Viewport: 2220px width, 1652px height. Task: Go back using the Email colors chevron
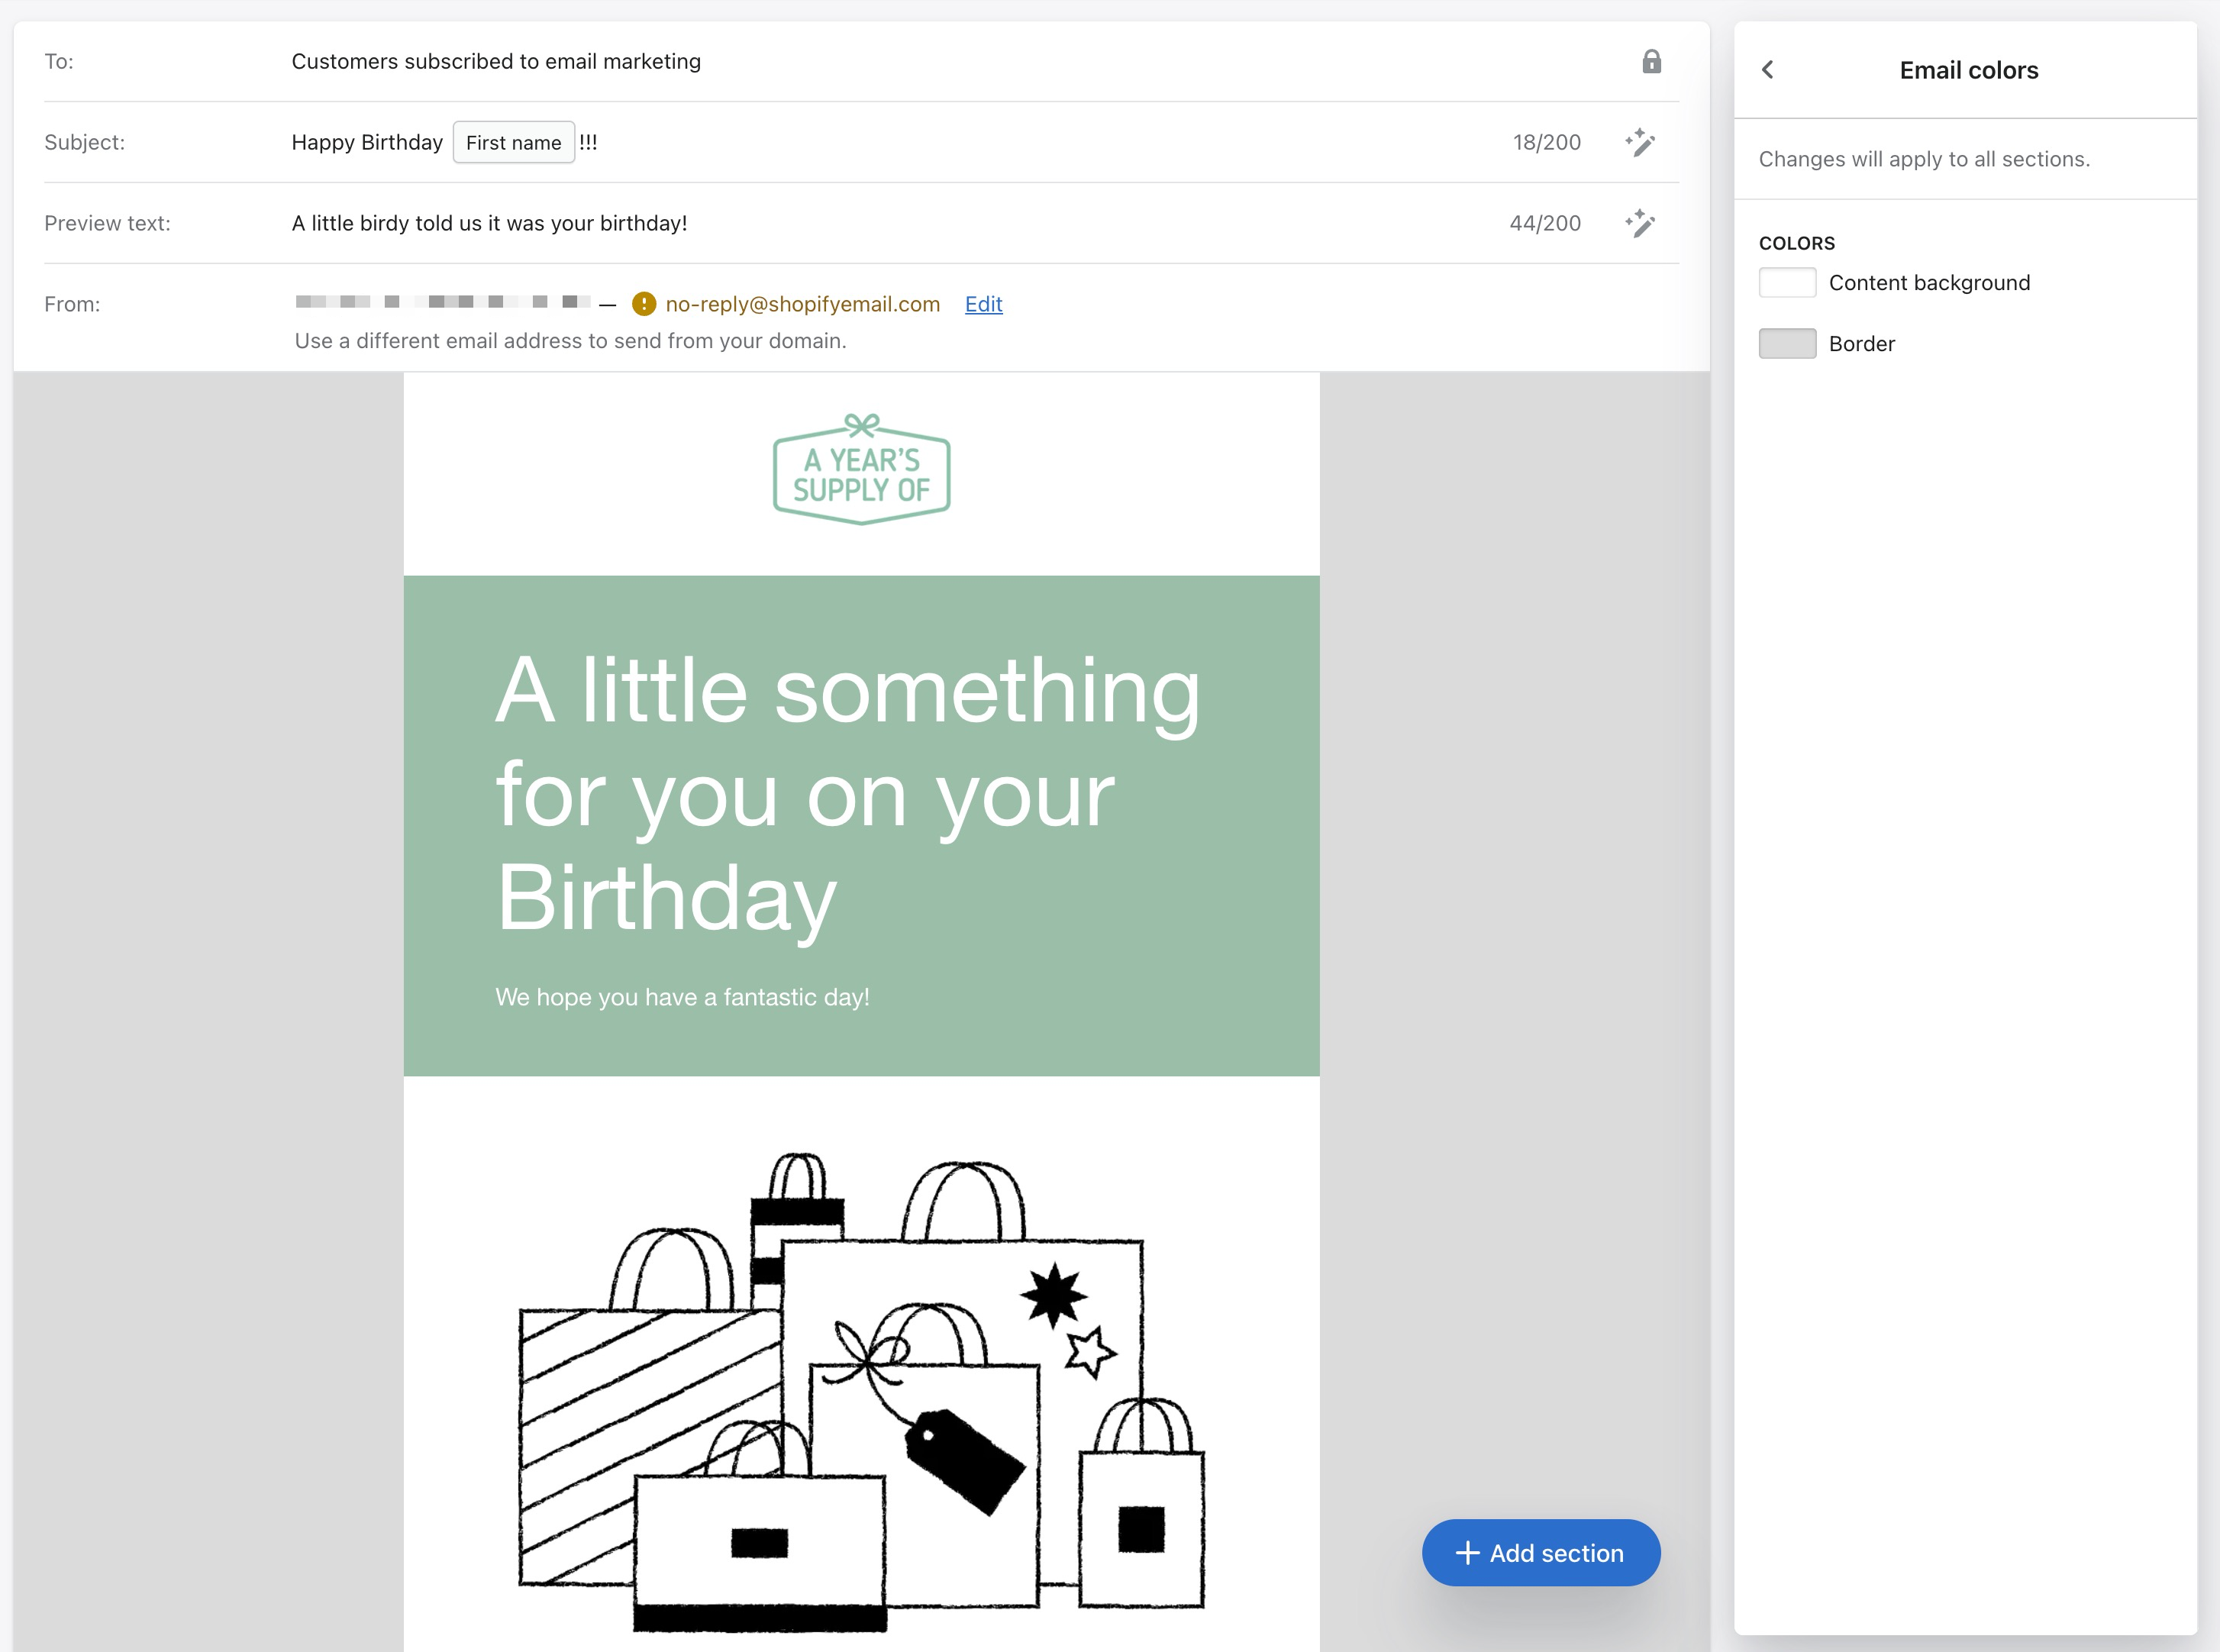click(x=1768, y=70)
